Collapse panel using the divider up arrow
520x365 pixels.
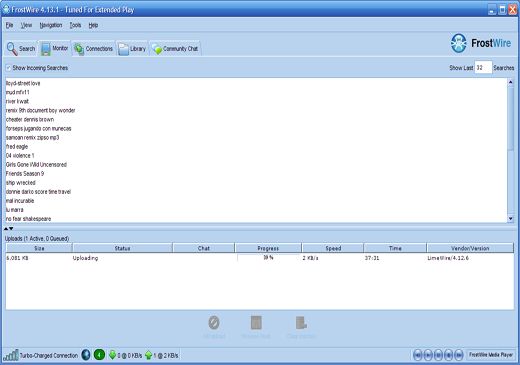point(6,229)
